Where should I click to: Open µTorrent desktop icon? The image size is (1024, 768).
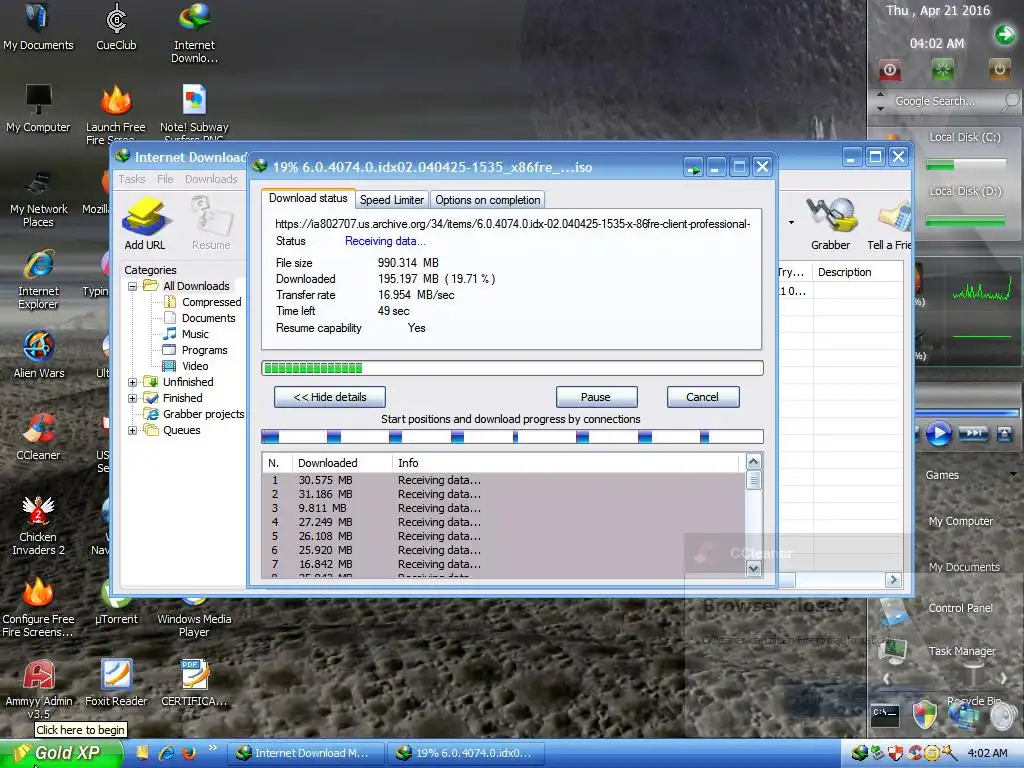116,602
